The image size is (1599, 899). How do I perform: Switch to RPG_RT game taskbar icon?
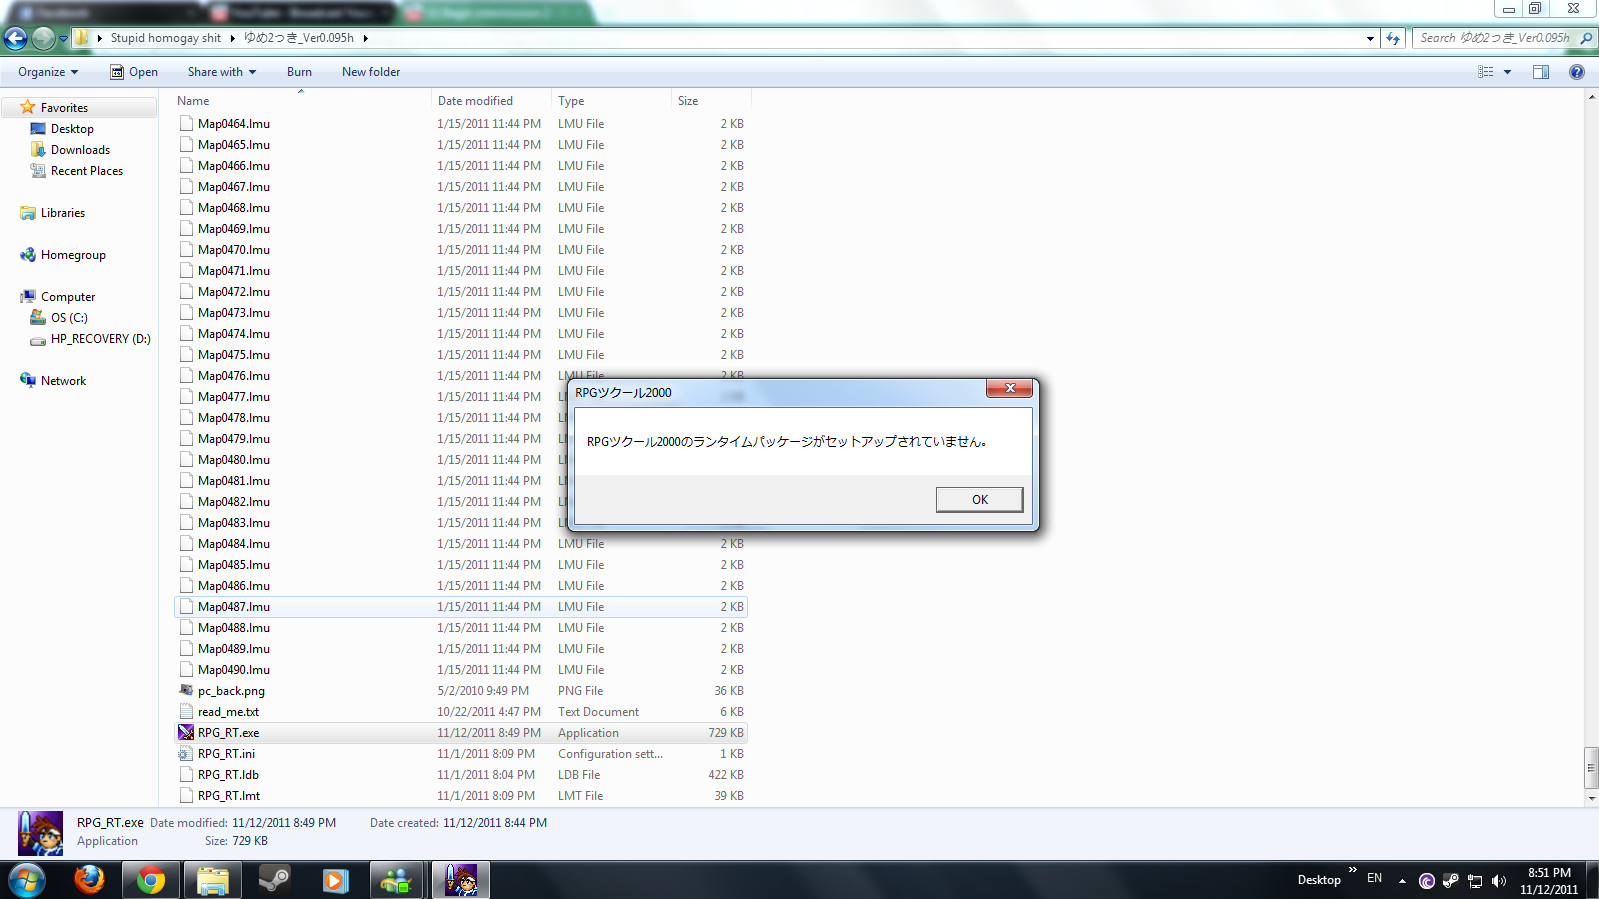tap(461, 880)
